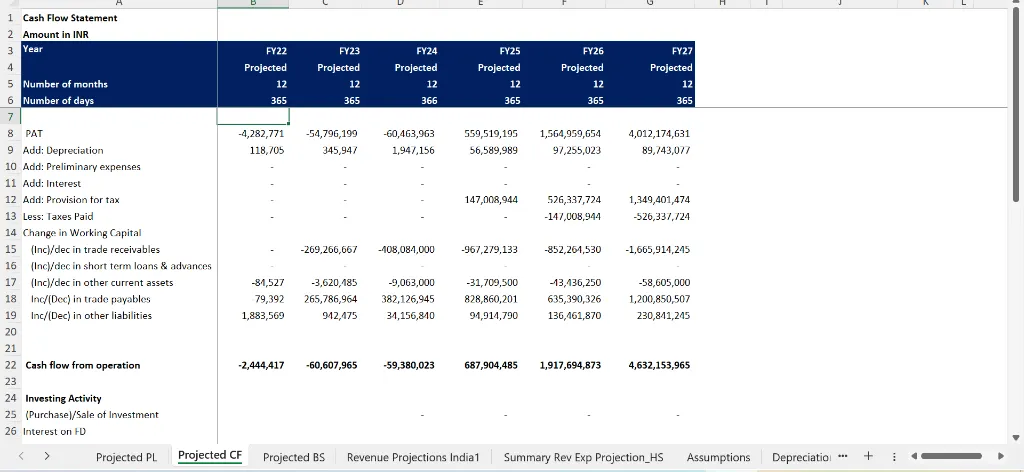Open Summary Rev Exp Projection_HS tab
Viewport: 1024px width, 472px height.
tap(583, 457)
